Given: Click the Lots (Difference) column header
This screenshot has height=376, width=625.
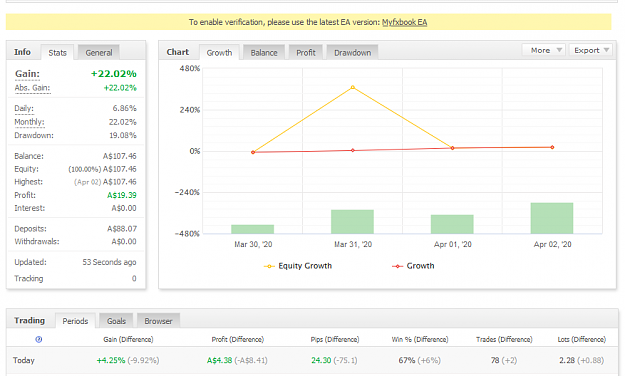Looking at the screenshot, I should (582, 339).
